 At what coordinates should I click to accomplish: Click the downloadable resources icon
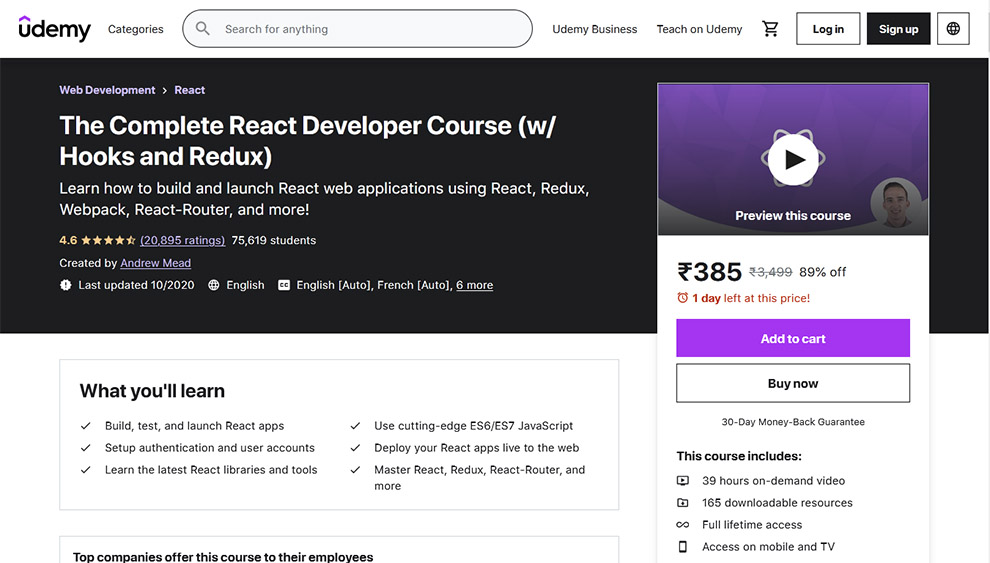click(683, 503)
